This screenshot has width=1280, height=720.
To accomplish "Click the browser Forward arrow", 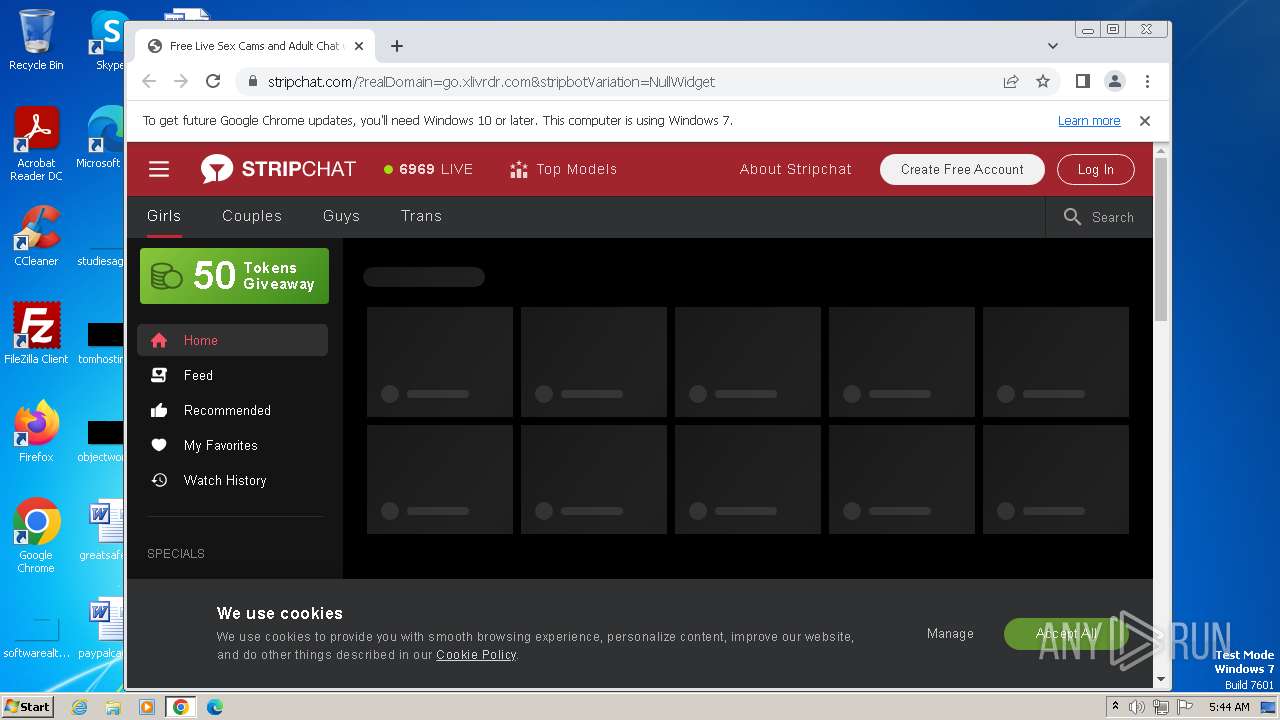I will coord(181,81).
